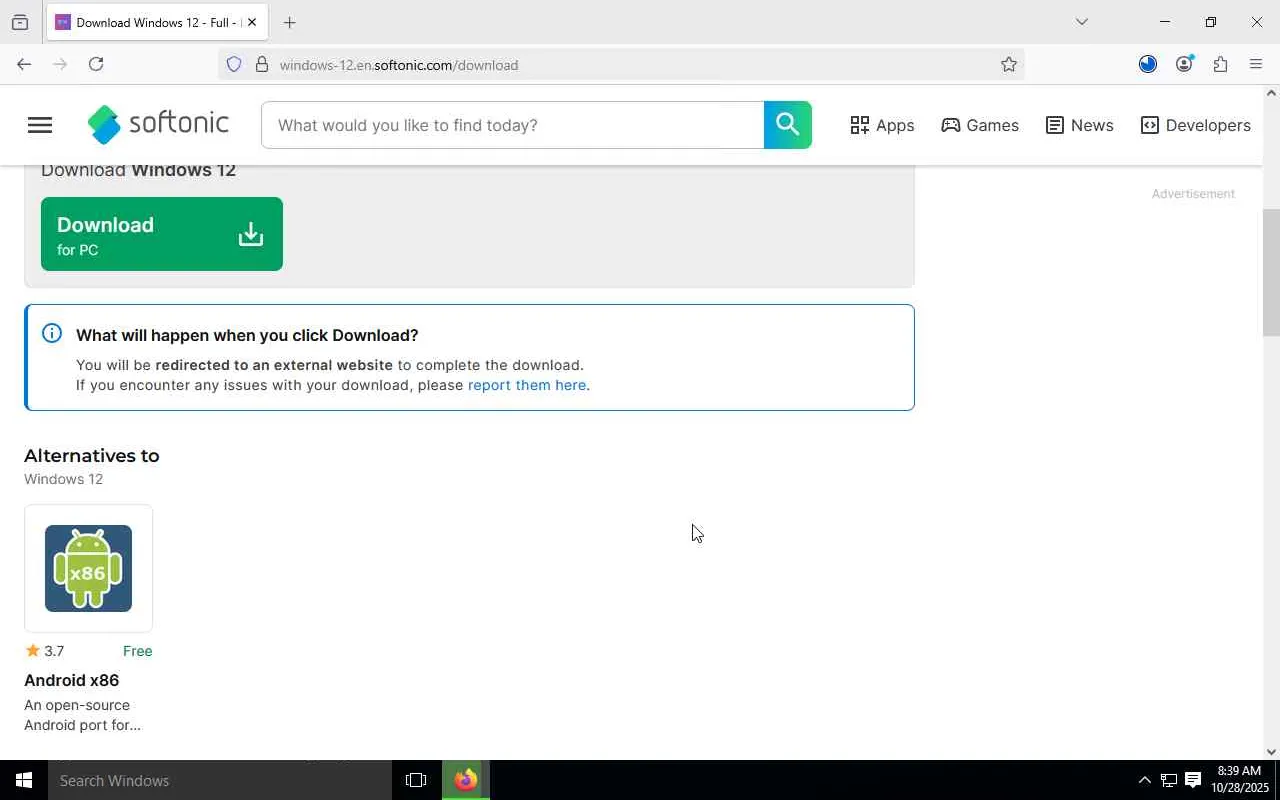Click the 3.7 star rating

(45, 651)
